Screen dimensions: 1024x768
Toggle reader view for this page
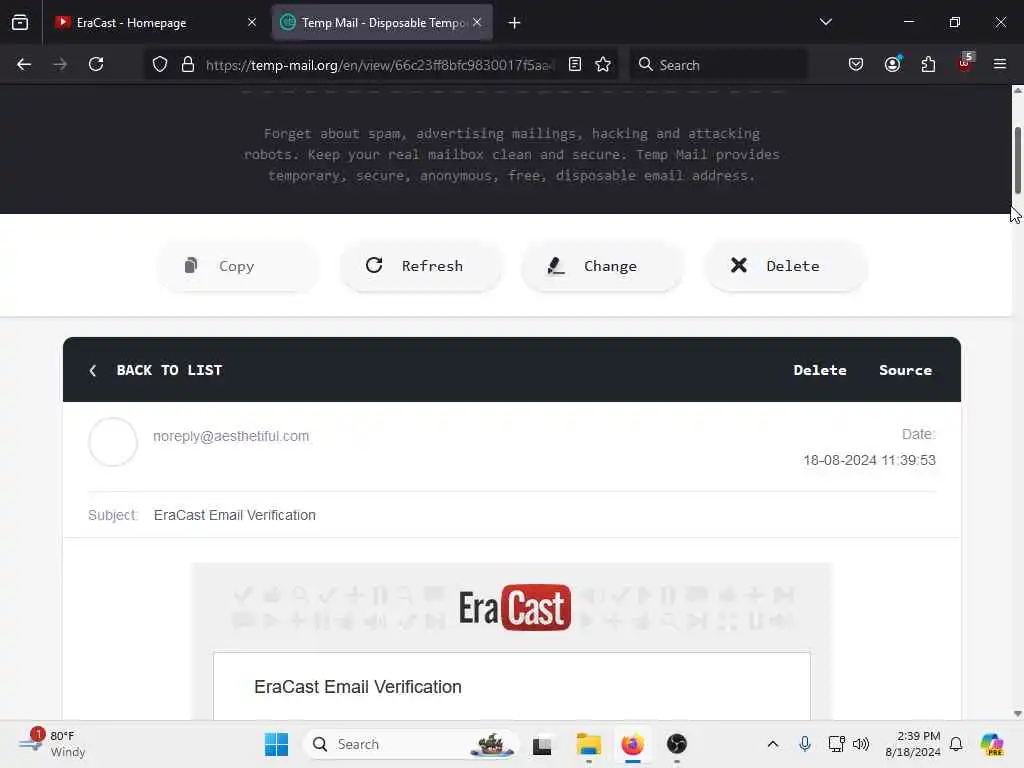(x=575, y=65)
